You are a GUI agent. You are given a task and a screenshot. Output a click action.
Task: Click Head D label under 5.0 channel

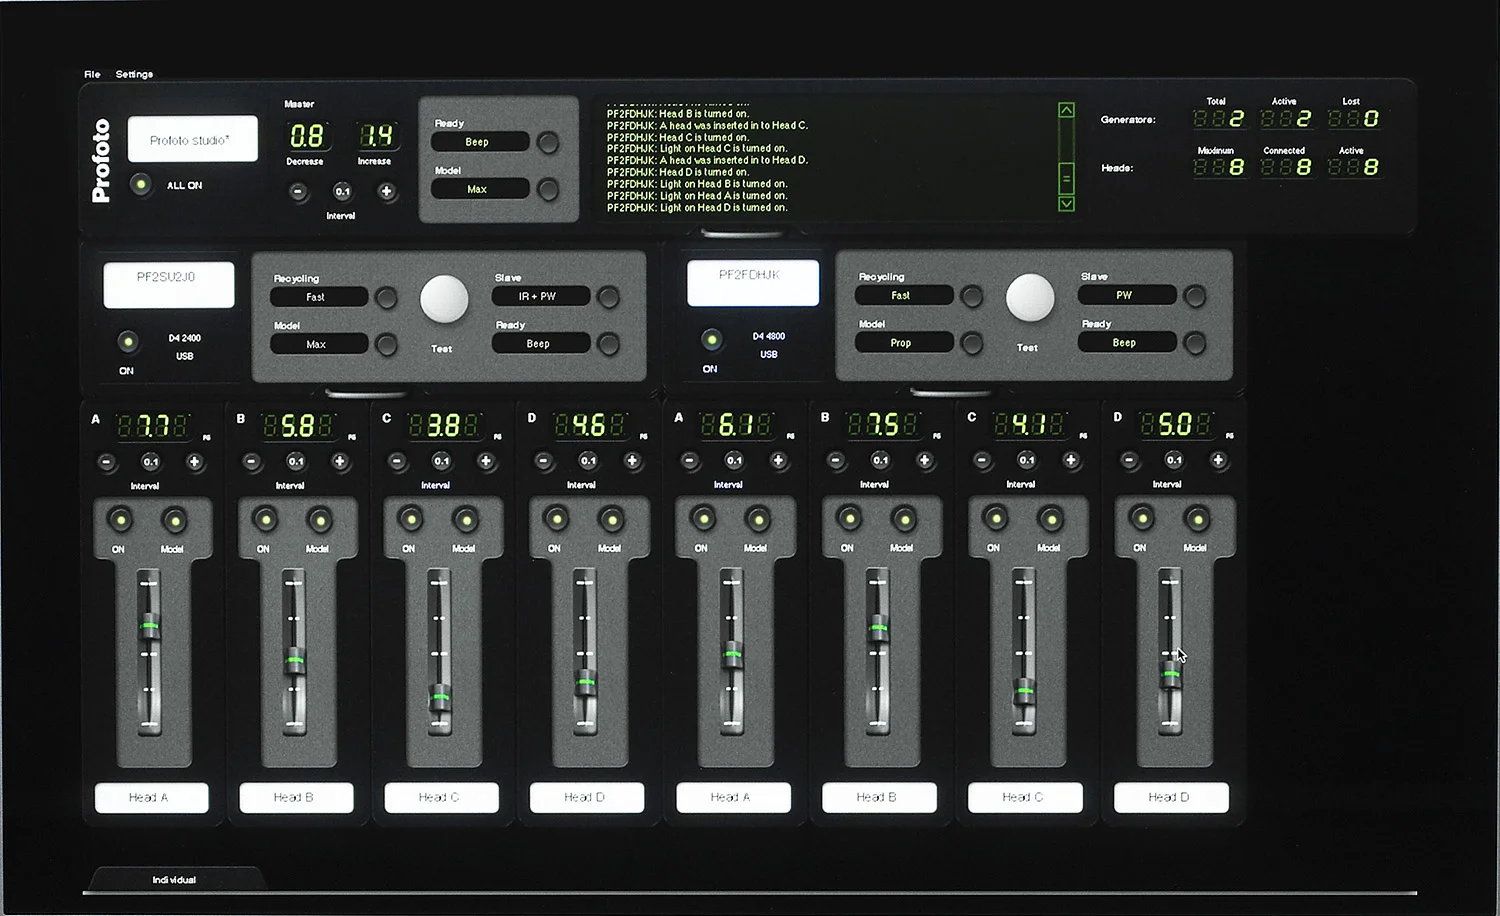tap(1171, 797)
